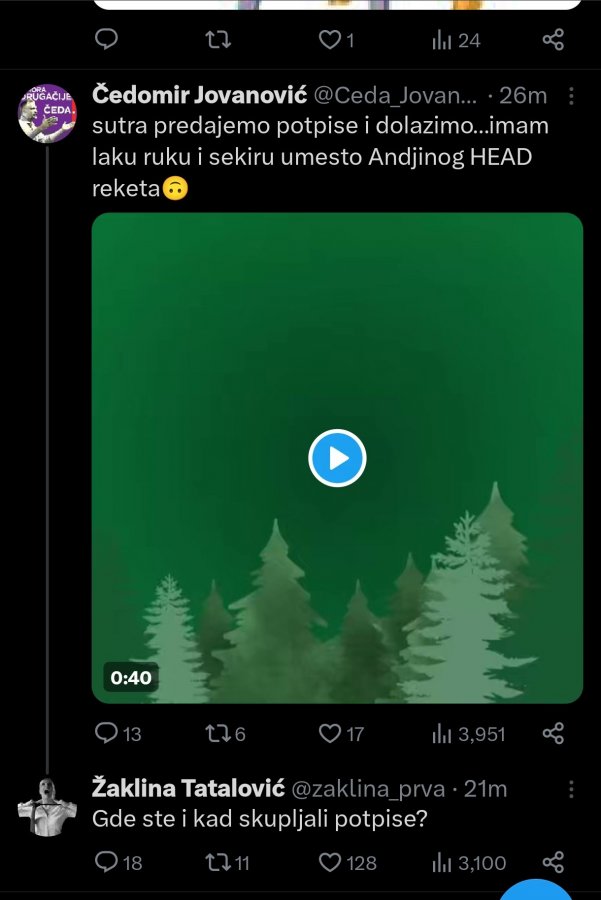Reply to Čedomir Jovanović's tweet
The image size is (601, 900).
pyautogui.click(x=107, y=734)
